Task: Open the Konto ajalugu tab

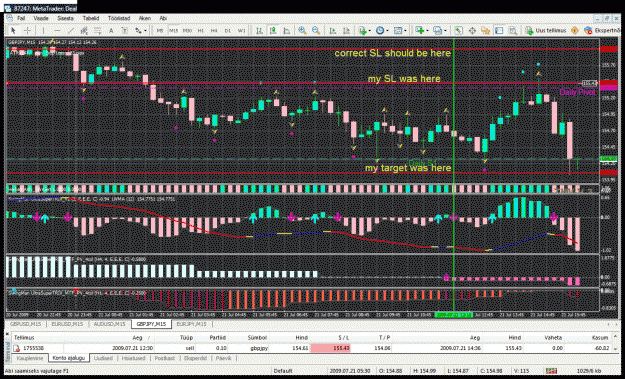Action: pyautogui.click(x=69, y=358)
